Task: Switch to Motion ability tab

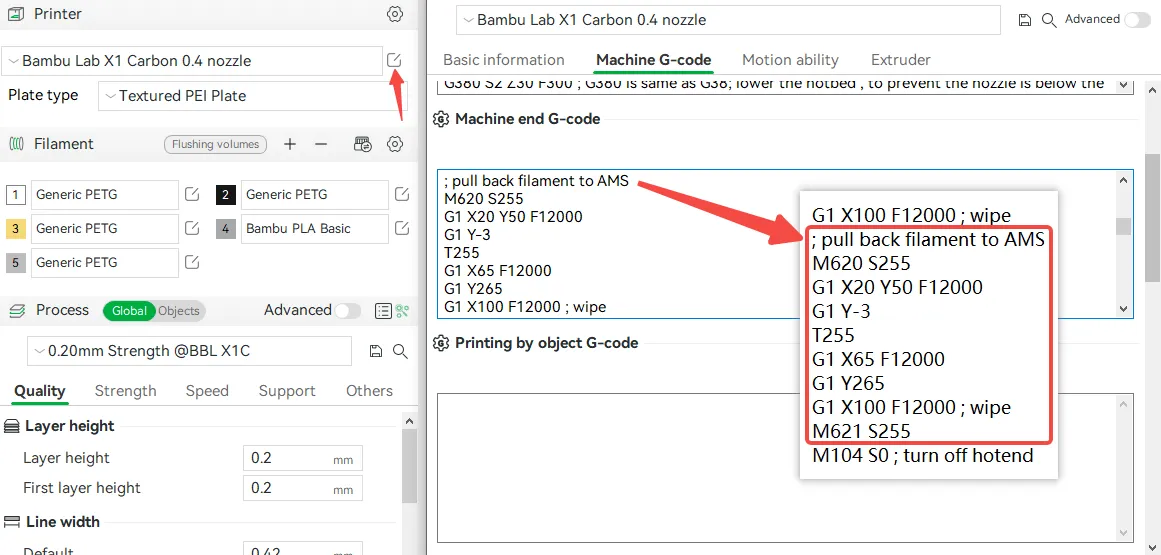Action: click(790, 60)
